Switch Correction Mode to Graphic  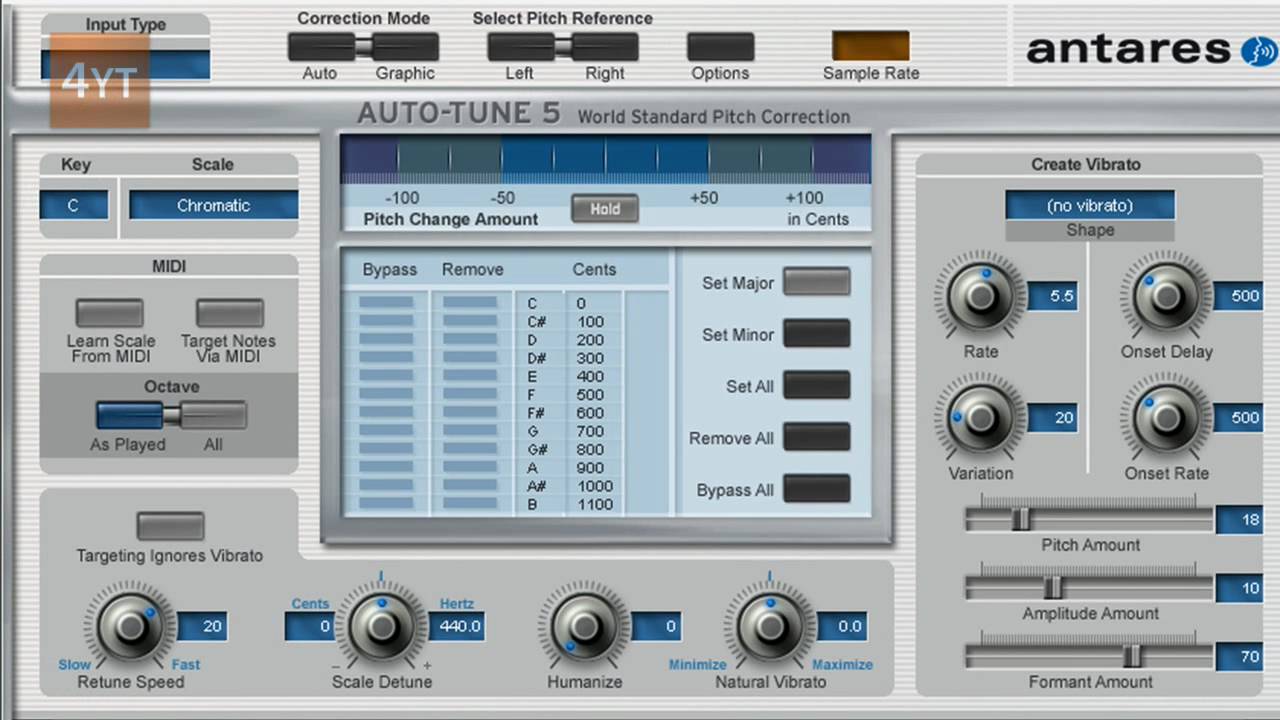tap(405, 46)
